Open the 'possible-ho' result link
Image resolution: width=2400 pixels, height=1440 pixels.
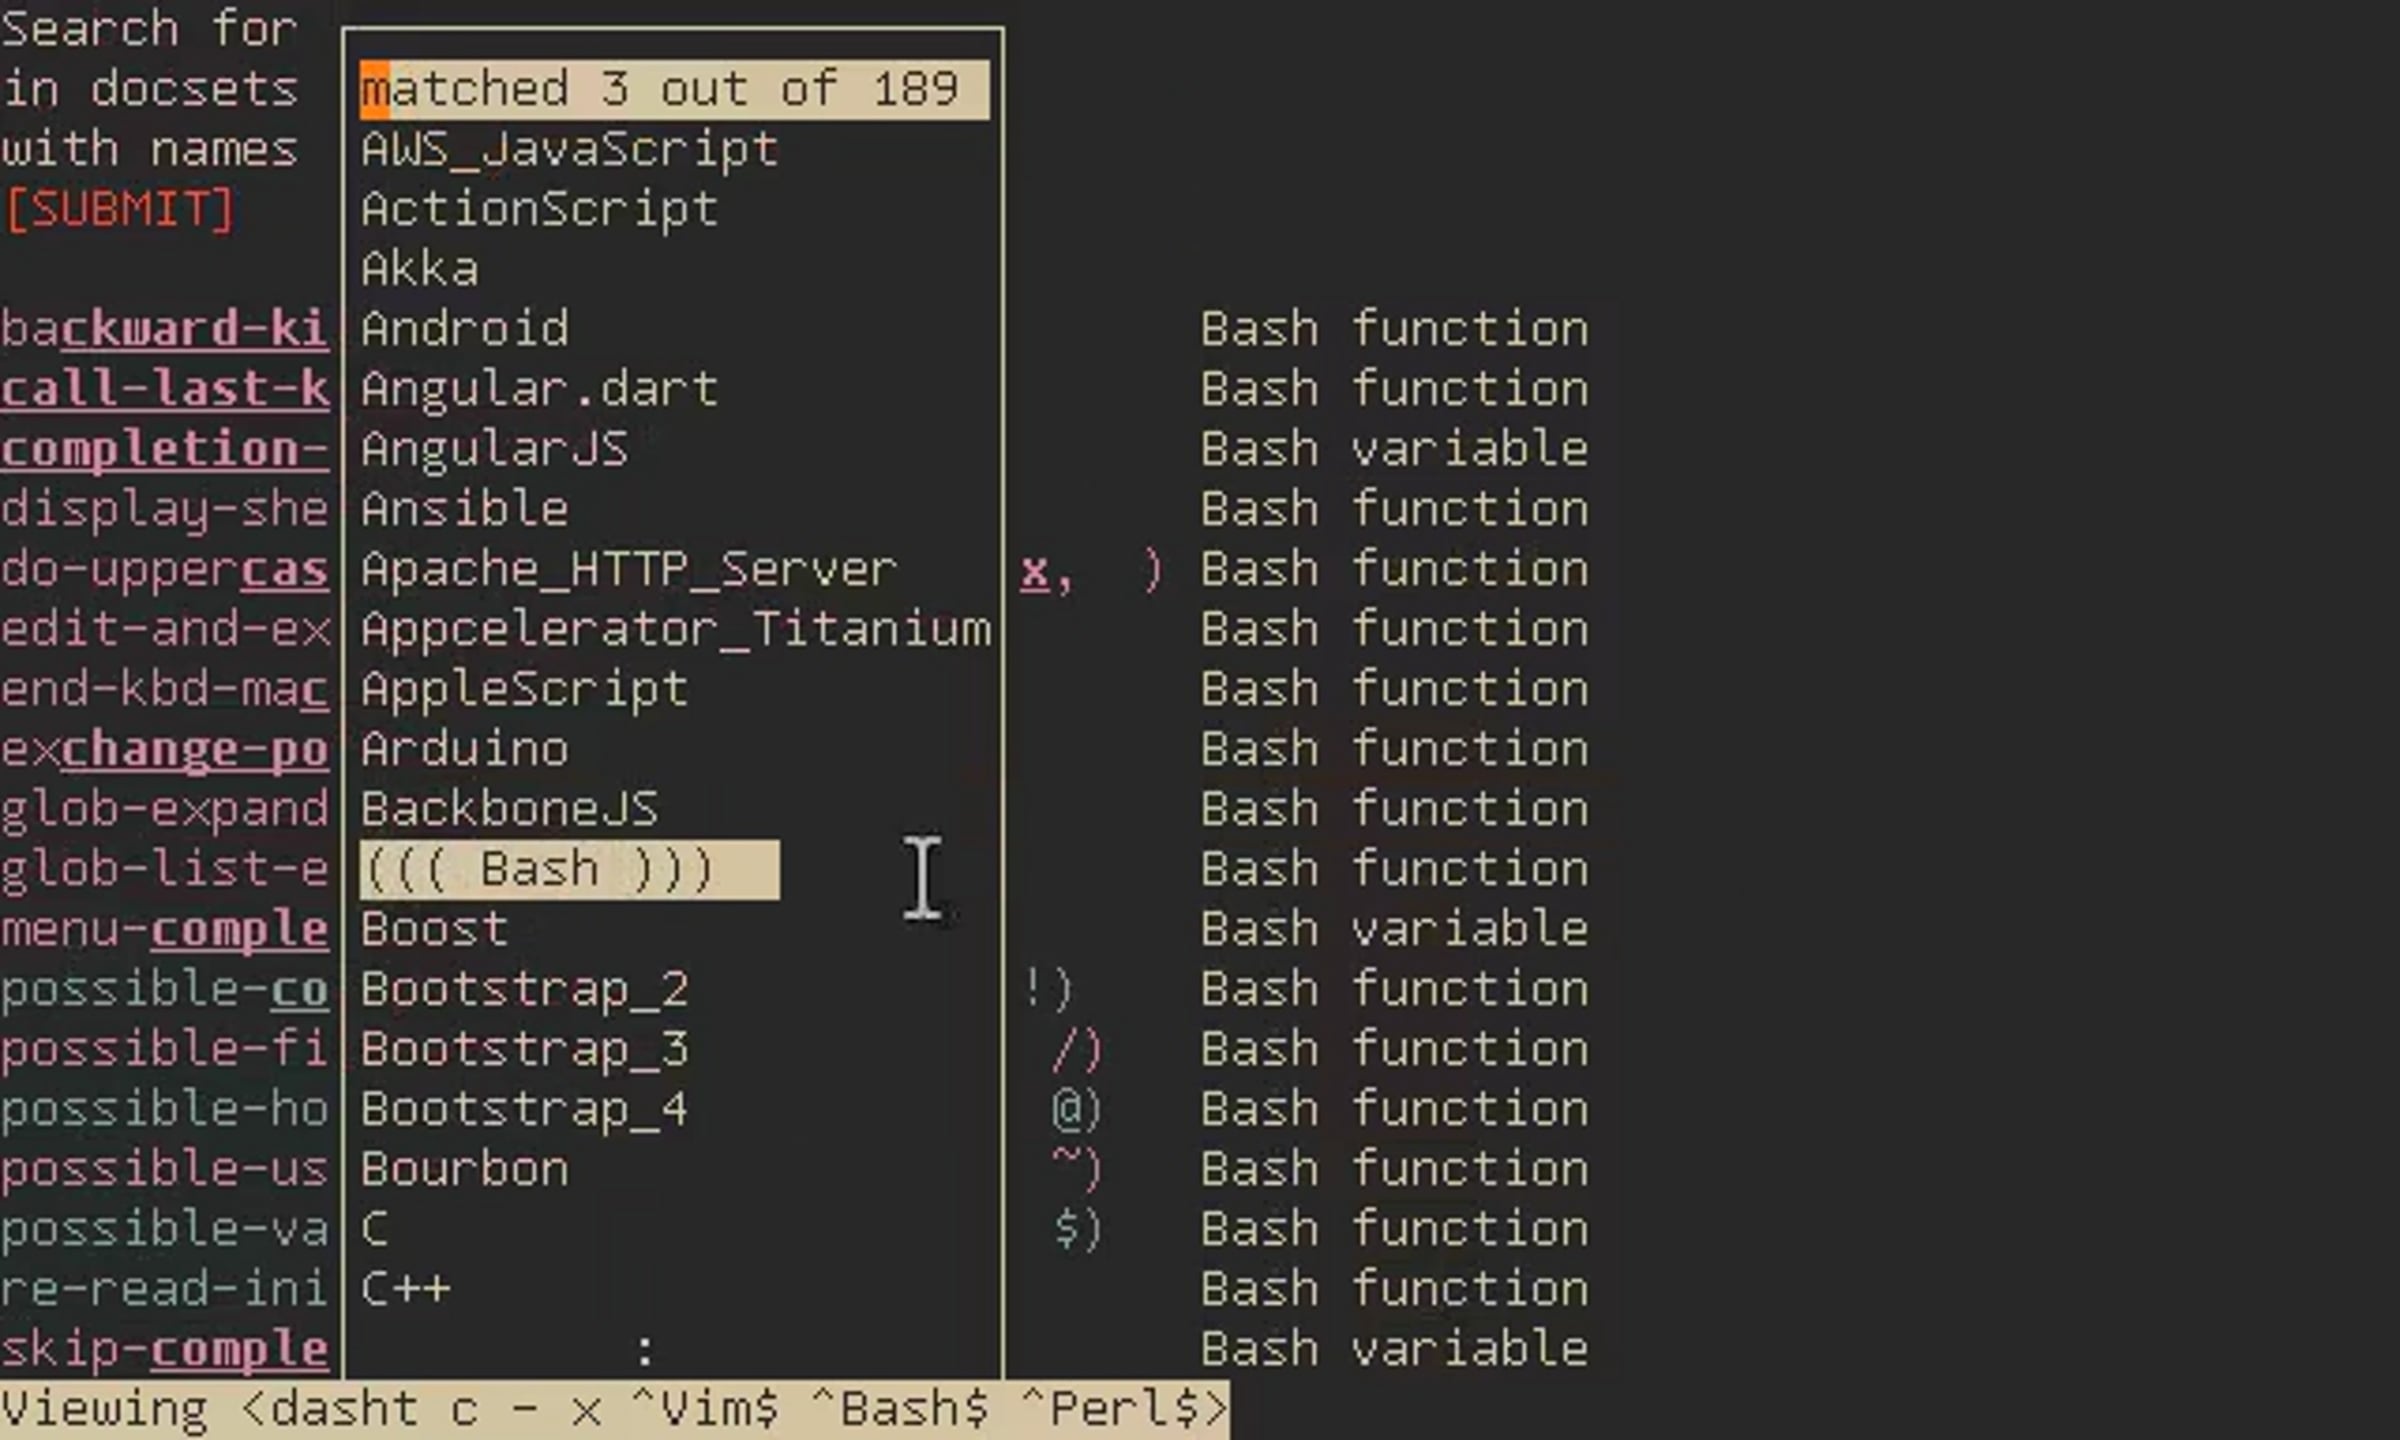(x=165, y=1110)
